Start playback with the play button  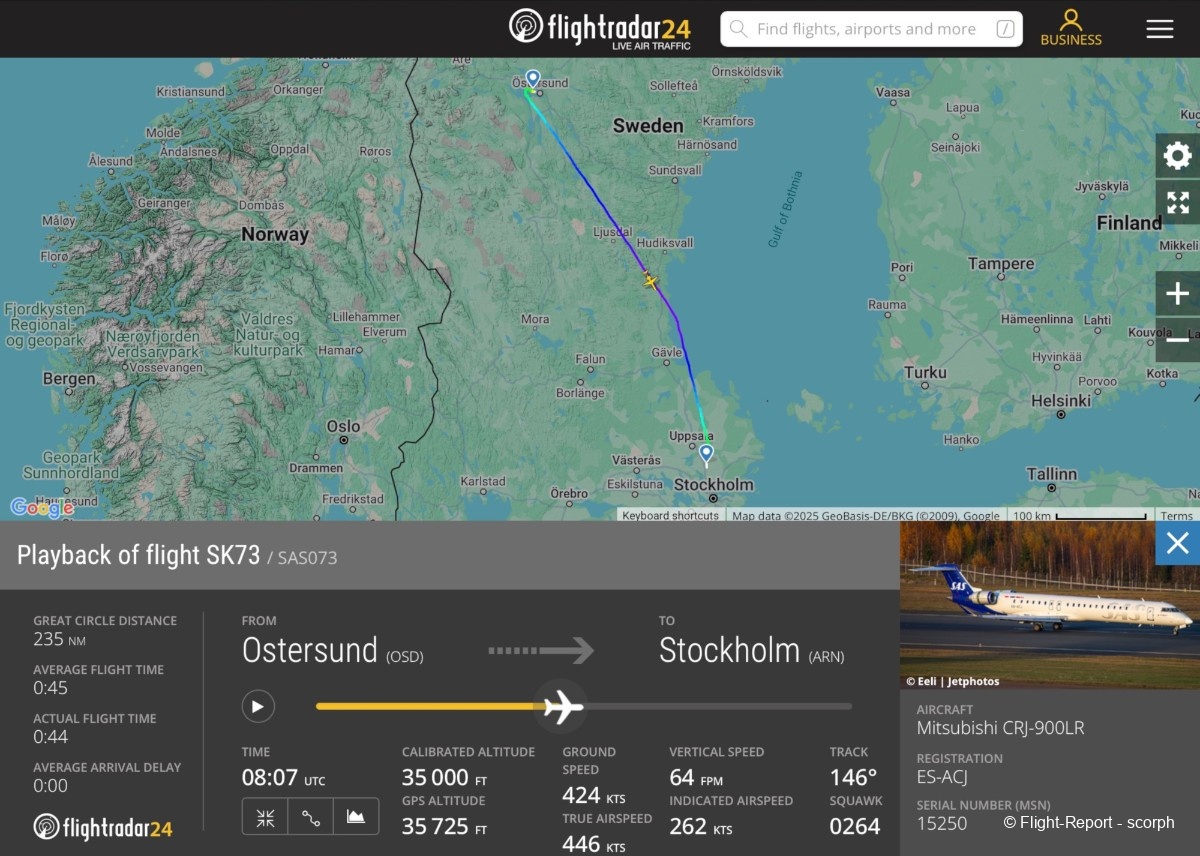tap(258, 707)
